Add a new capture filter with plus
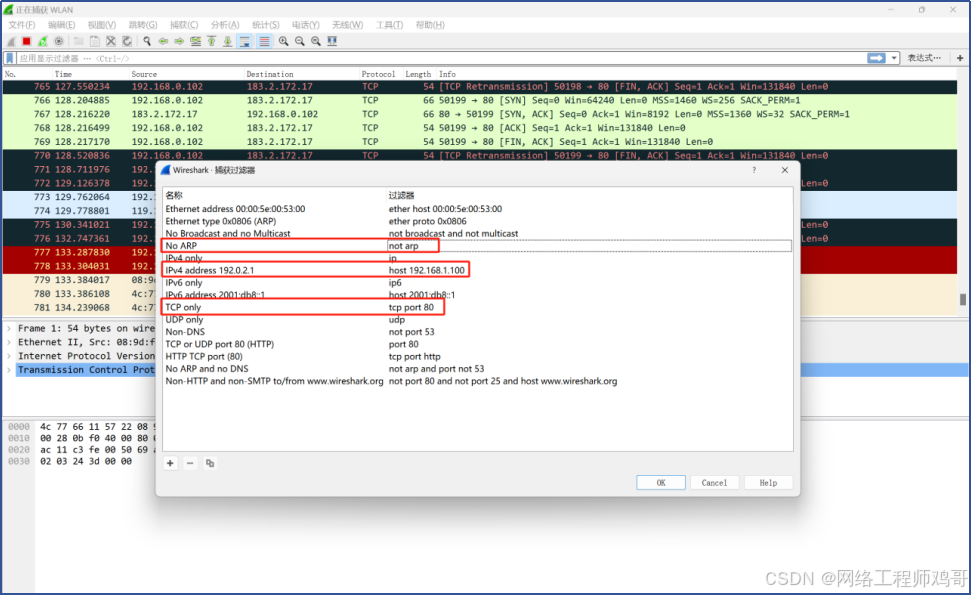This screenshot has height=596, width=972. click(170, 463)
